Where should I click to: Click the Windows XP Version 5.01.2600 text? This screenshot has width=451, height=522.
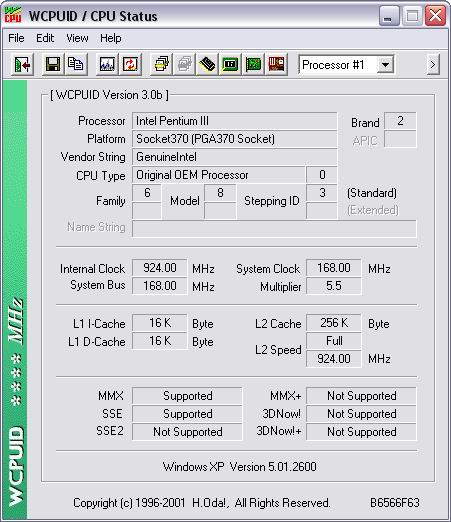point(239,467)
